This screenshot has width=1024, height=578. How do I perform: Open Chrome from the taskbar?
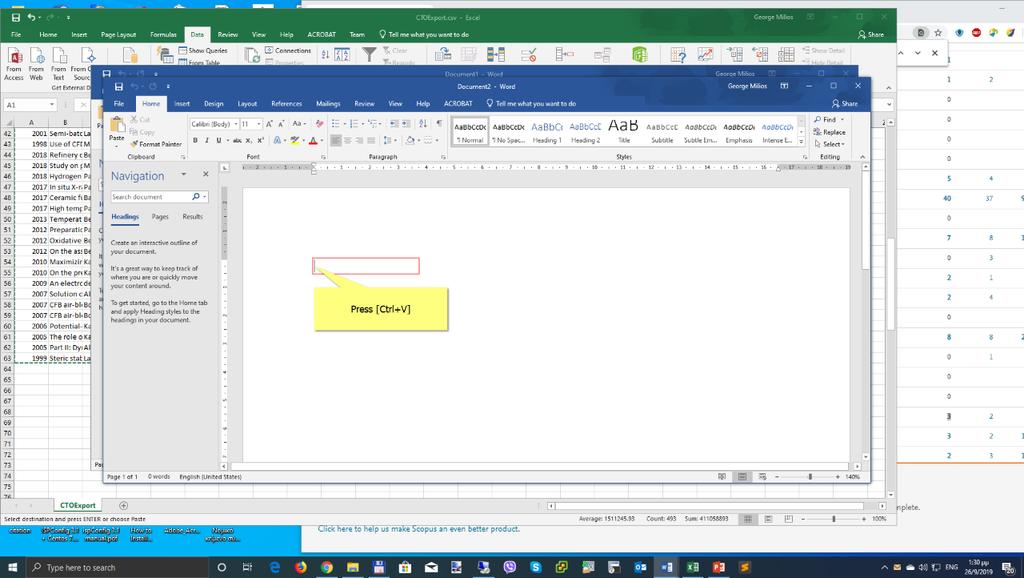coord(327,567)
